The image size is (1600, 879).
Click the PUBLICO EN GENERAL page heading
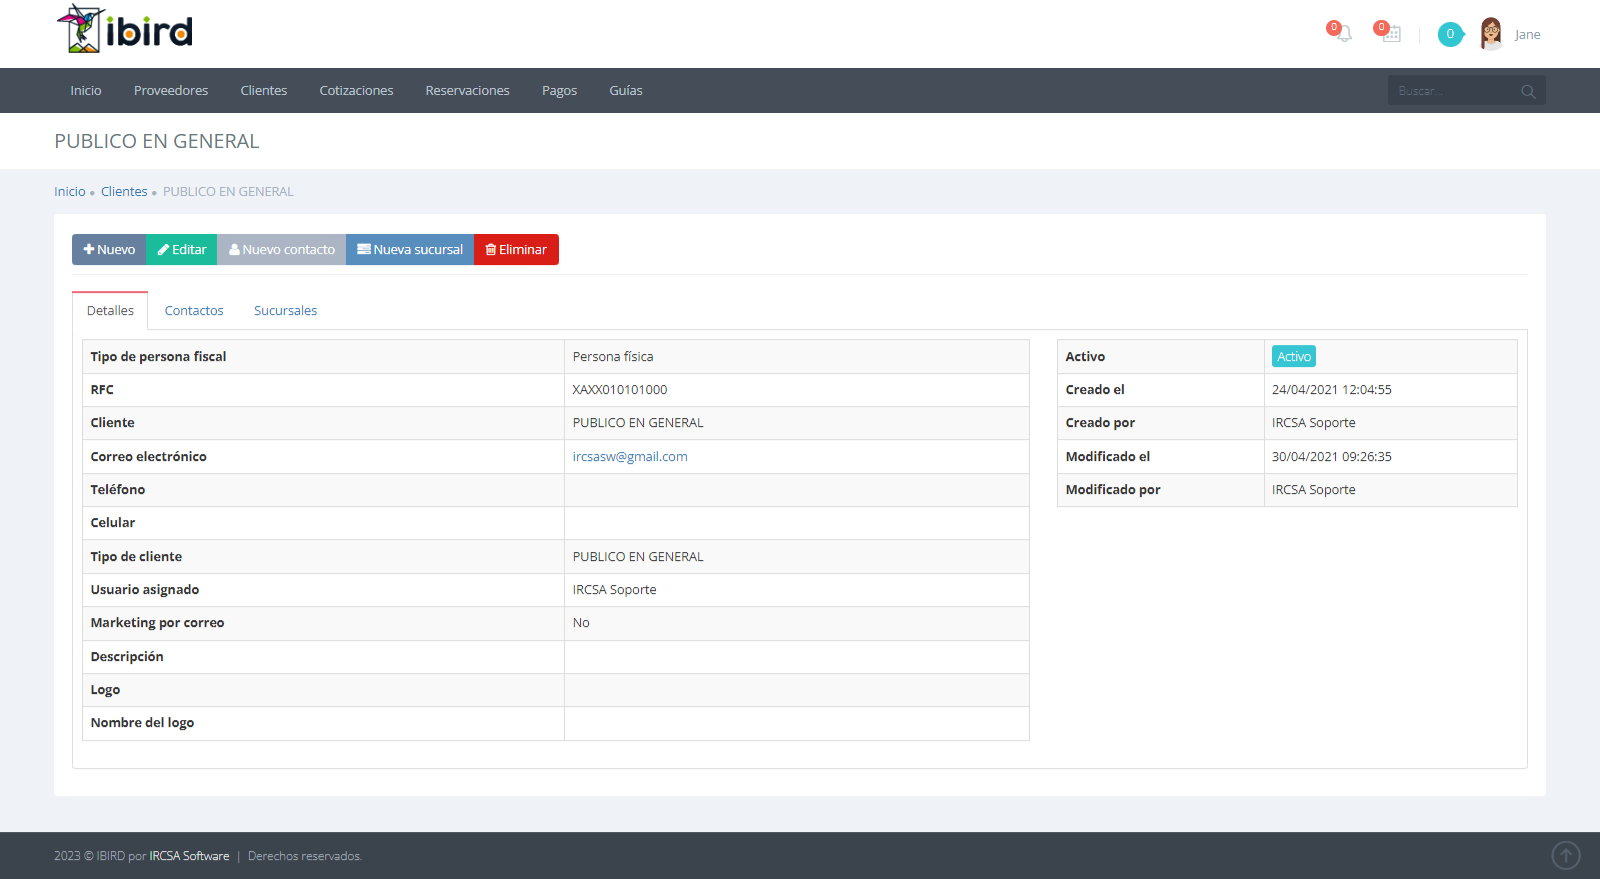click(x=157, y=141)
